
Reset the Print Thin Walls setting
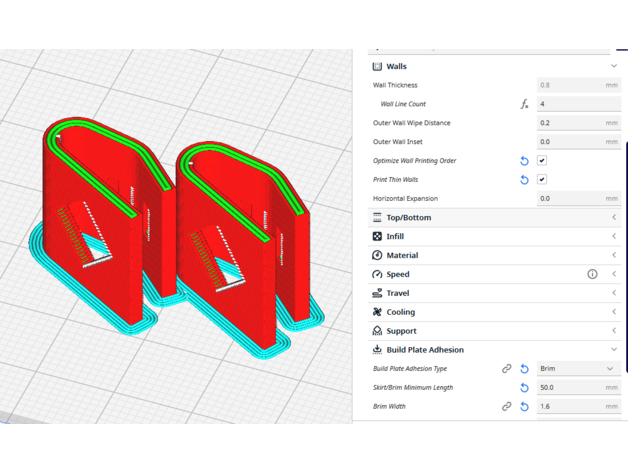click(524, 180)
